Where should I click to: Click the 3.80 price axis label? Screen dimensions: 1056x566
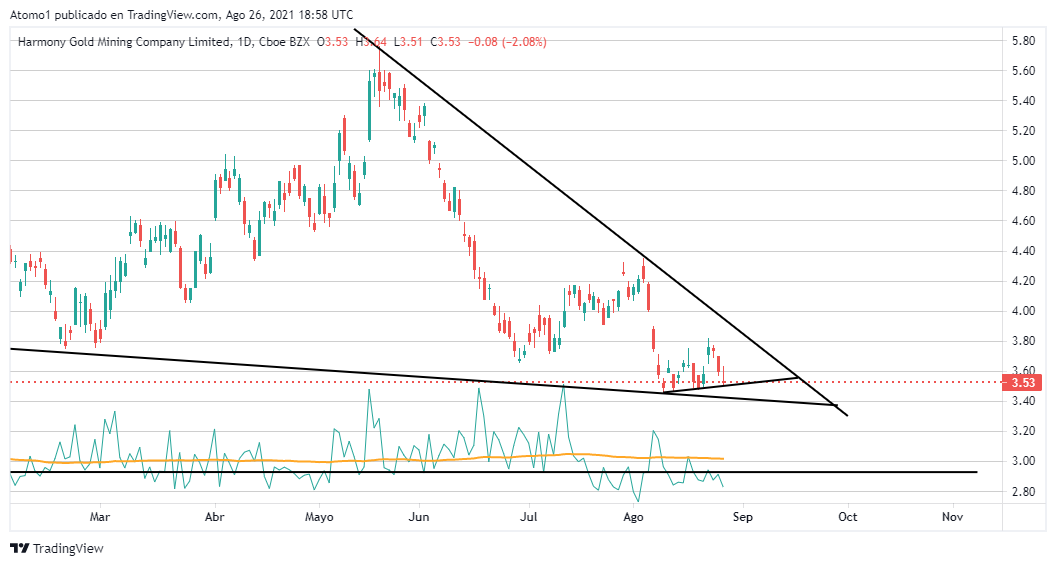(x=1023, y=341)
